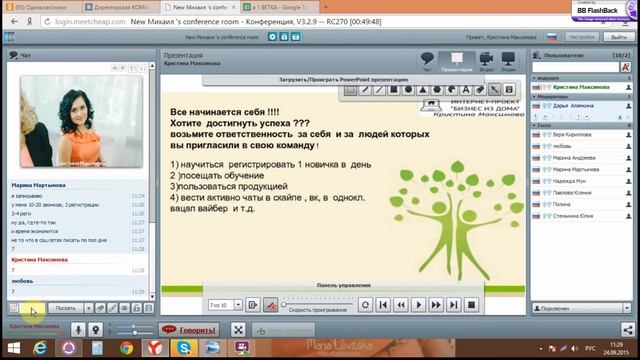Click reload button in playback control panel
The image size is (640, 360).
pyautogui.click(x=365, y=305)
